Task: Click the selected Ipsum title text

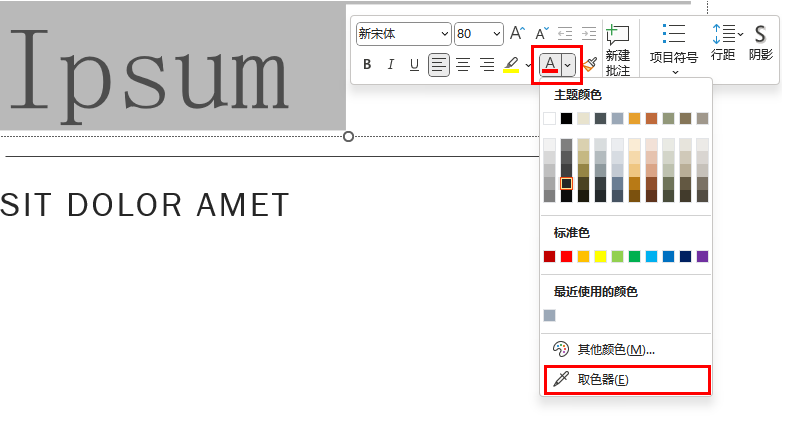Action: tap(150, 76)
